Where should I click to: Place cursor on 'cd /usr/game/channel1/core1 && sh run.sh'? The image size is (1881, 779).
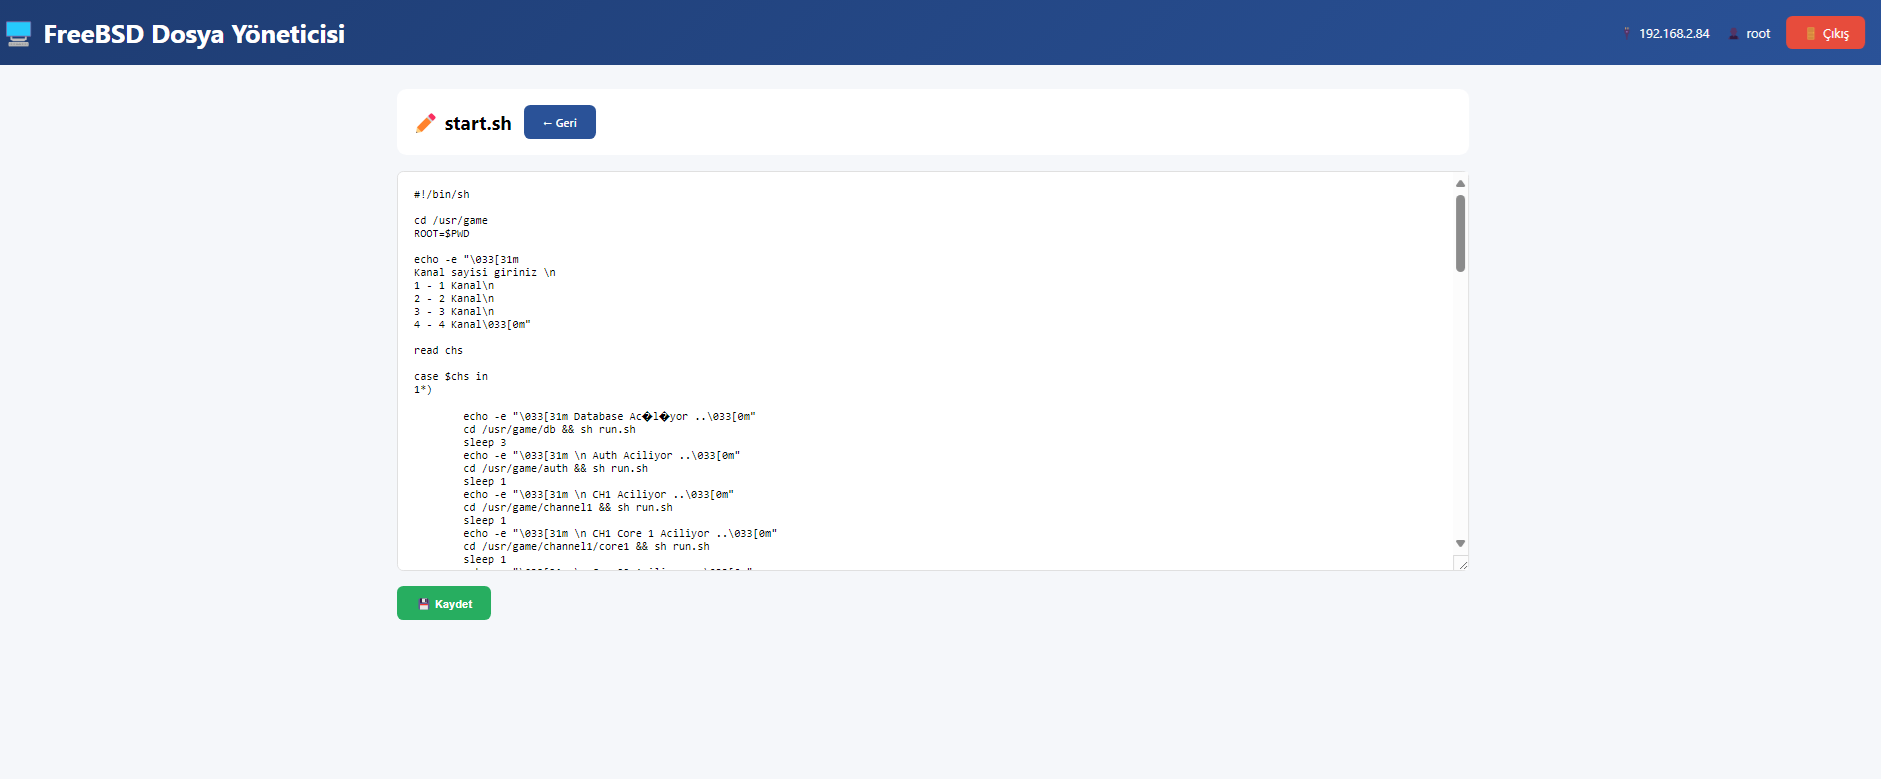coord(586,546)
